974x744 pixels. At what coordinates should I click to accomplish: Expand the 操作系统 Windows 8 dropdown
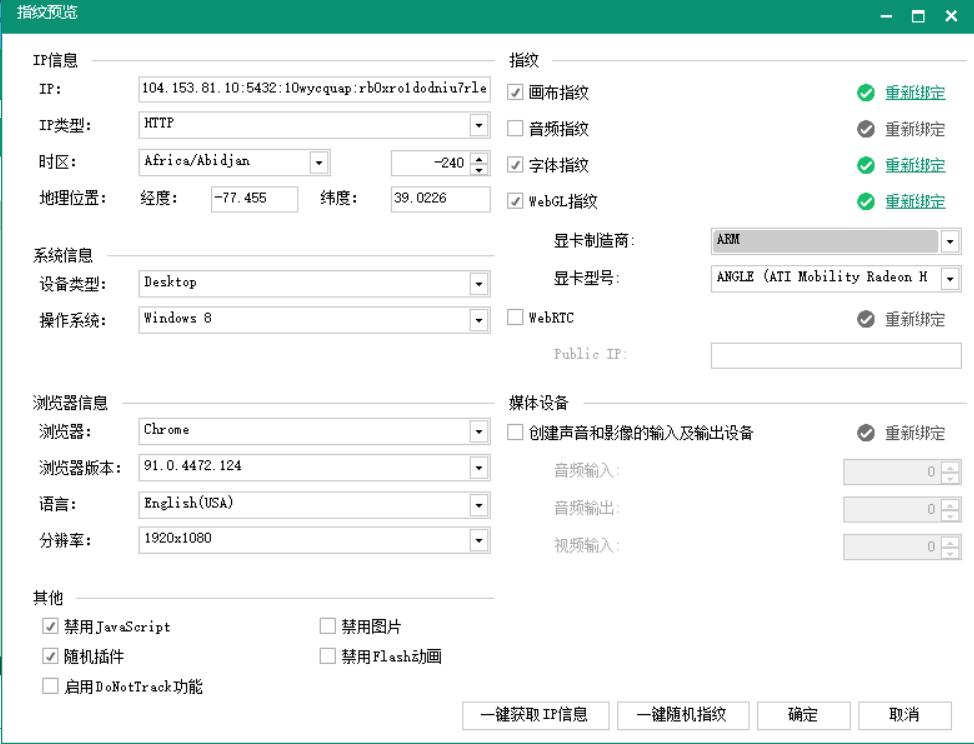(479, 320)
